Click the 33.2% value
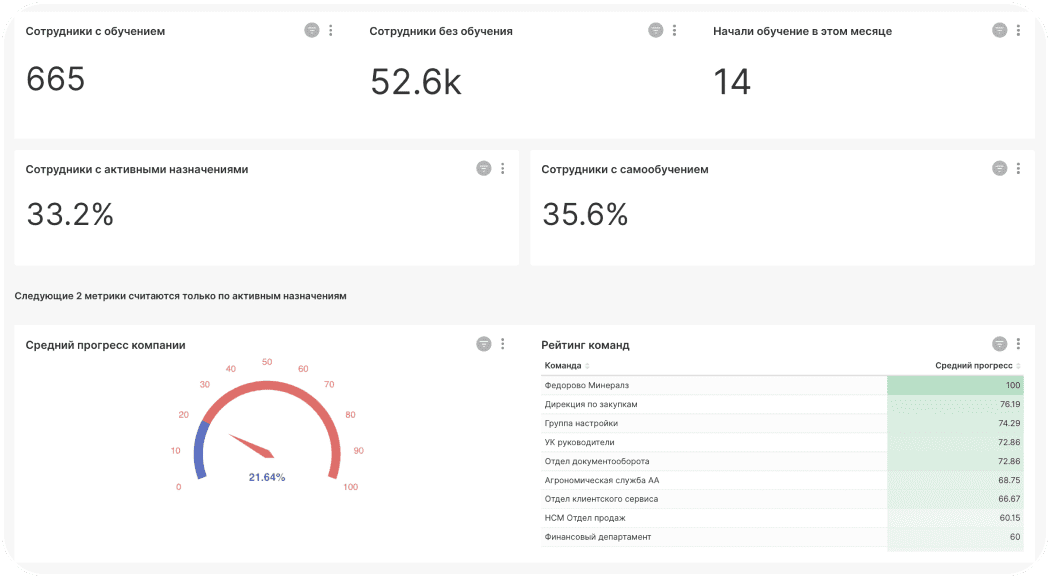The width and height of the screenshot is (1048, 576). 70,214
